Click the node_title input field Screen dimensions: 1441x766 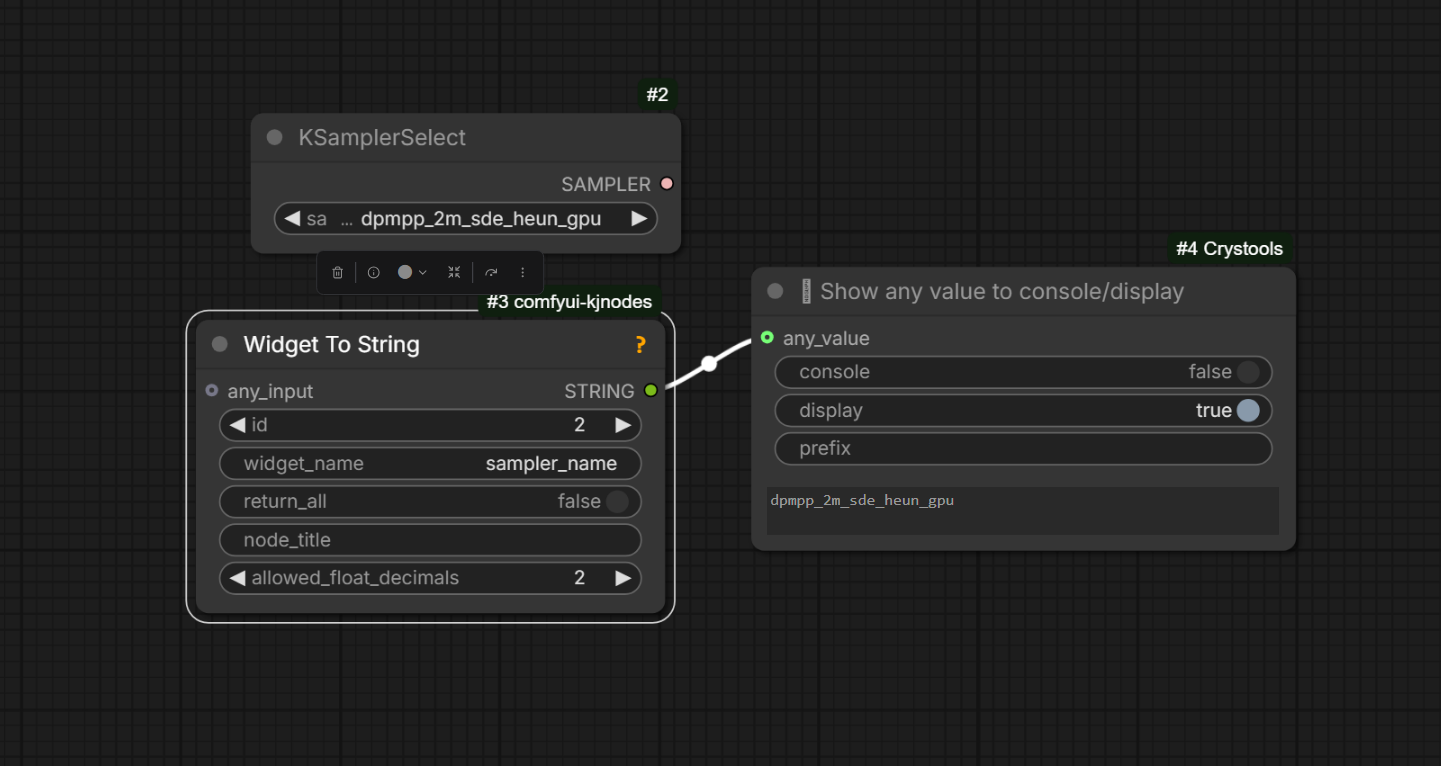coord(430,540)
